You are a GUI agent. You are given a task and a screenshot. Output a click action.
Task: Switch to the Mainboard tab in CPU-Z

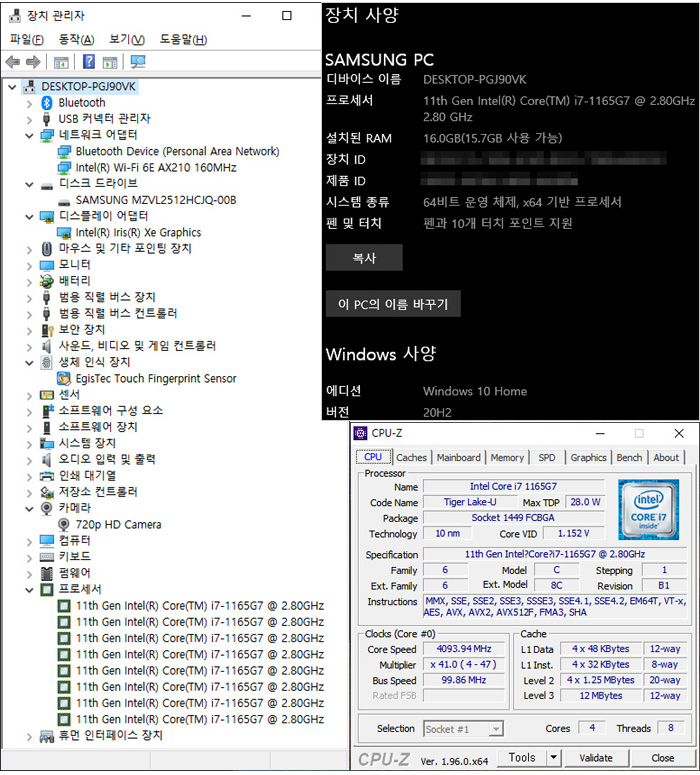pyautogui.click(x=459, y=458)
